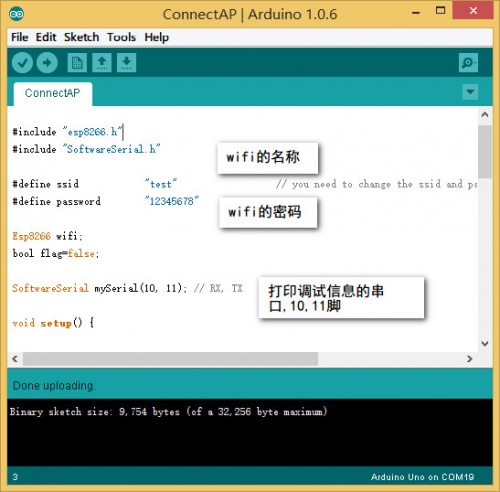Click the "#define password" text
Image resolution: width=500 pixels, height=492 pixels.
tap(56, 201)
